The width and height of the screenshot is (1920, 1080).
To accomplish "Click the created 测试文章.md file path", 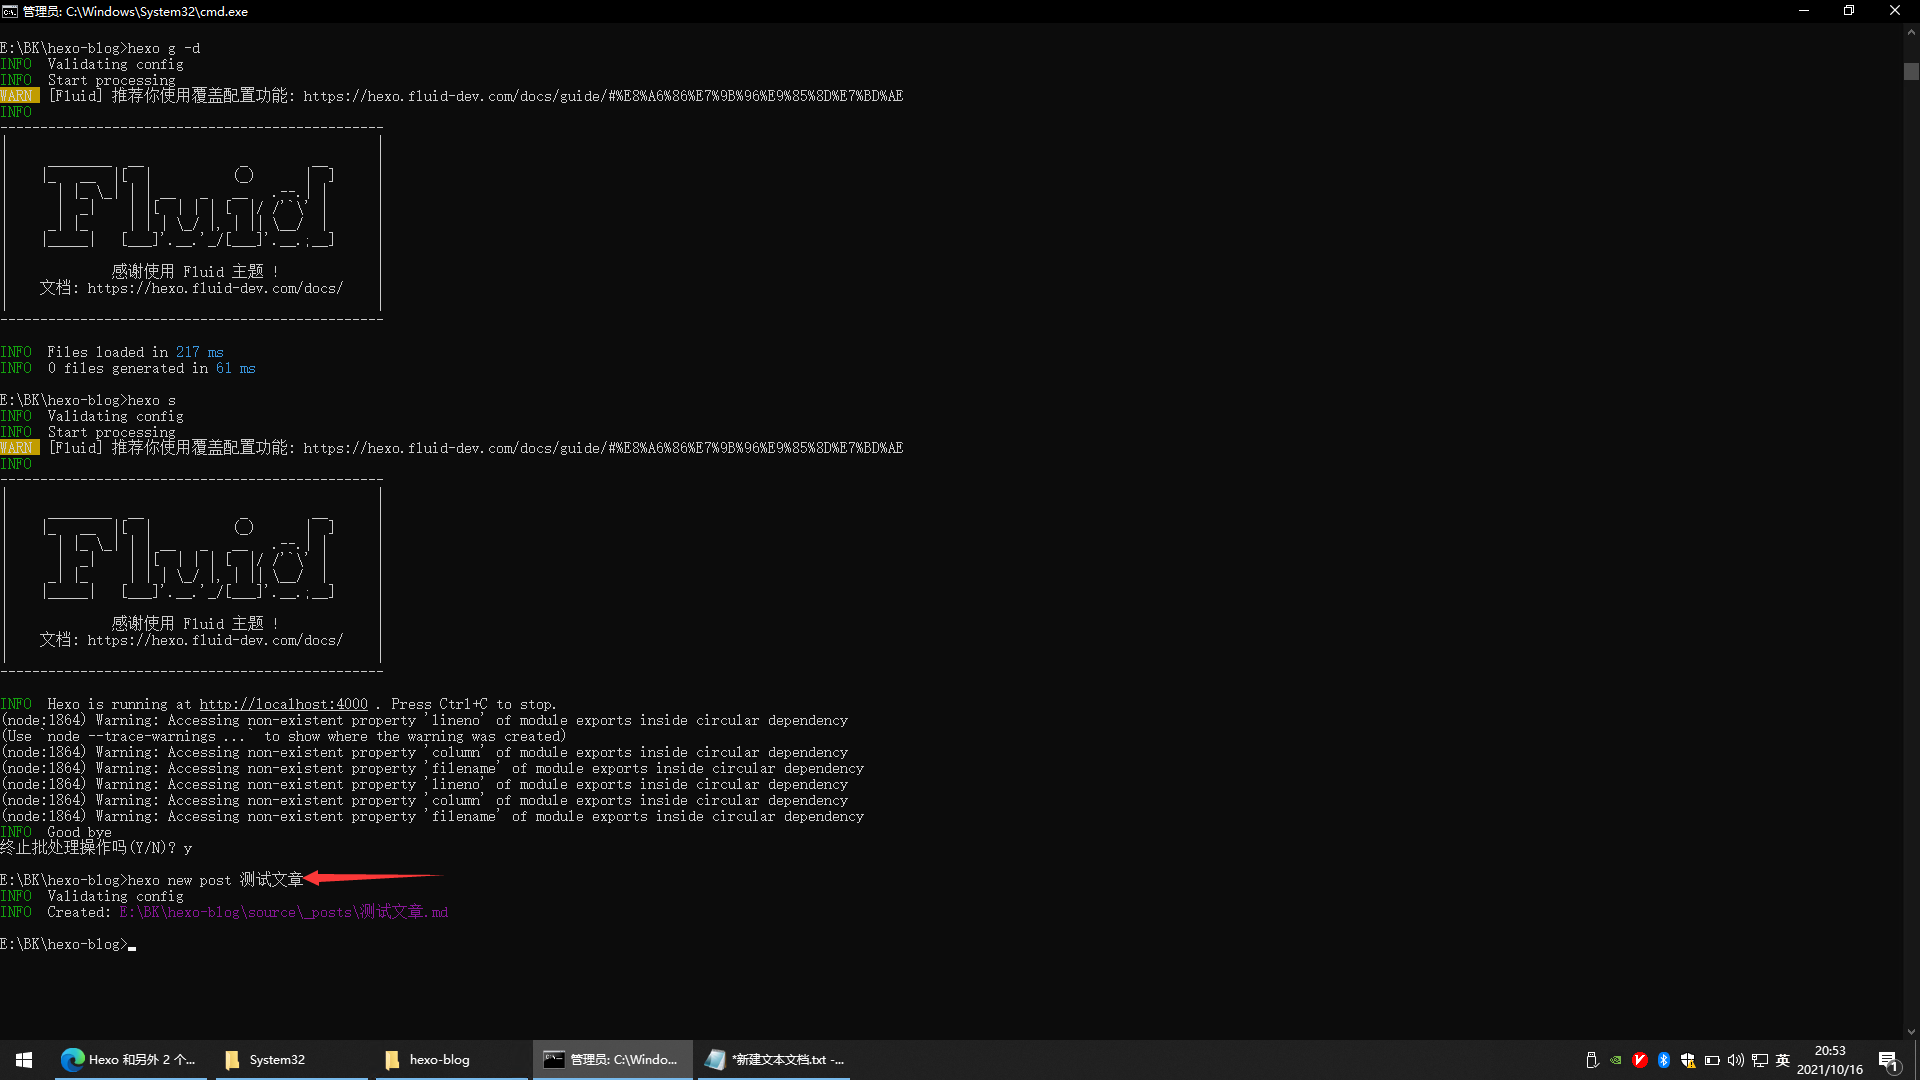I will point(284,912).
